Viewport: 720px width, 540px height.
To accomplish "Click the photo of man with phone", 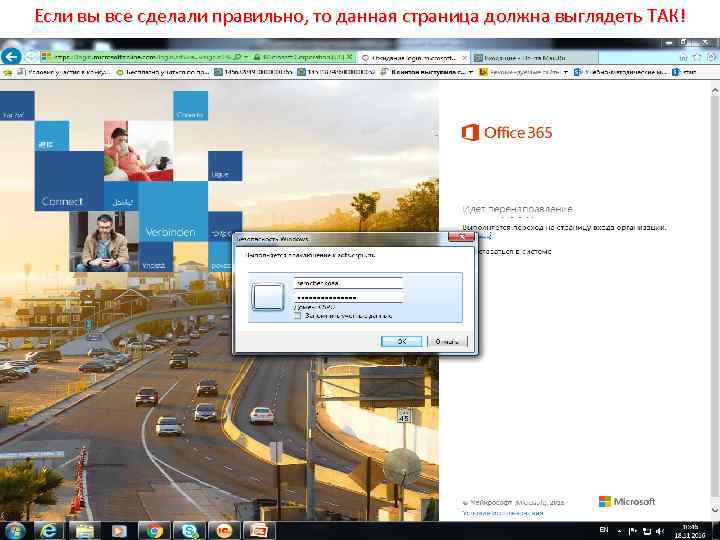I will 104,242.
